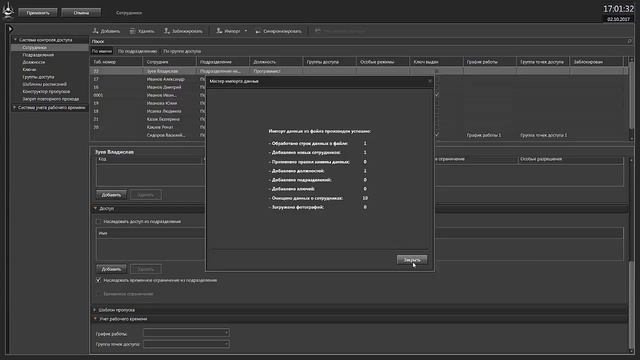The height and width of the screenshot is (360, 640).
Task: Sort by the Сотрудник column header
Action: tap(169, 62)
